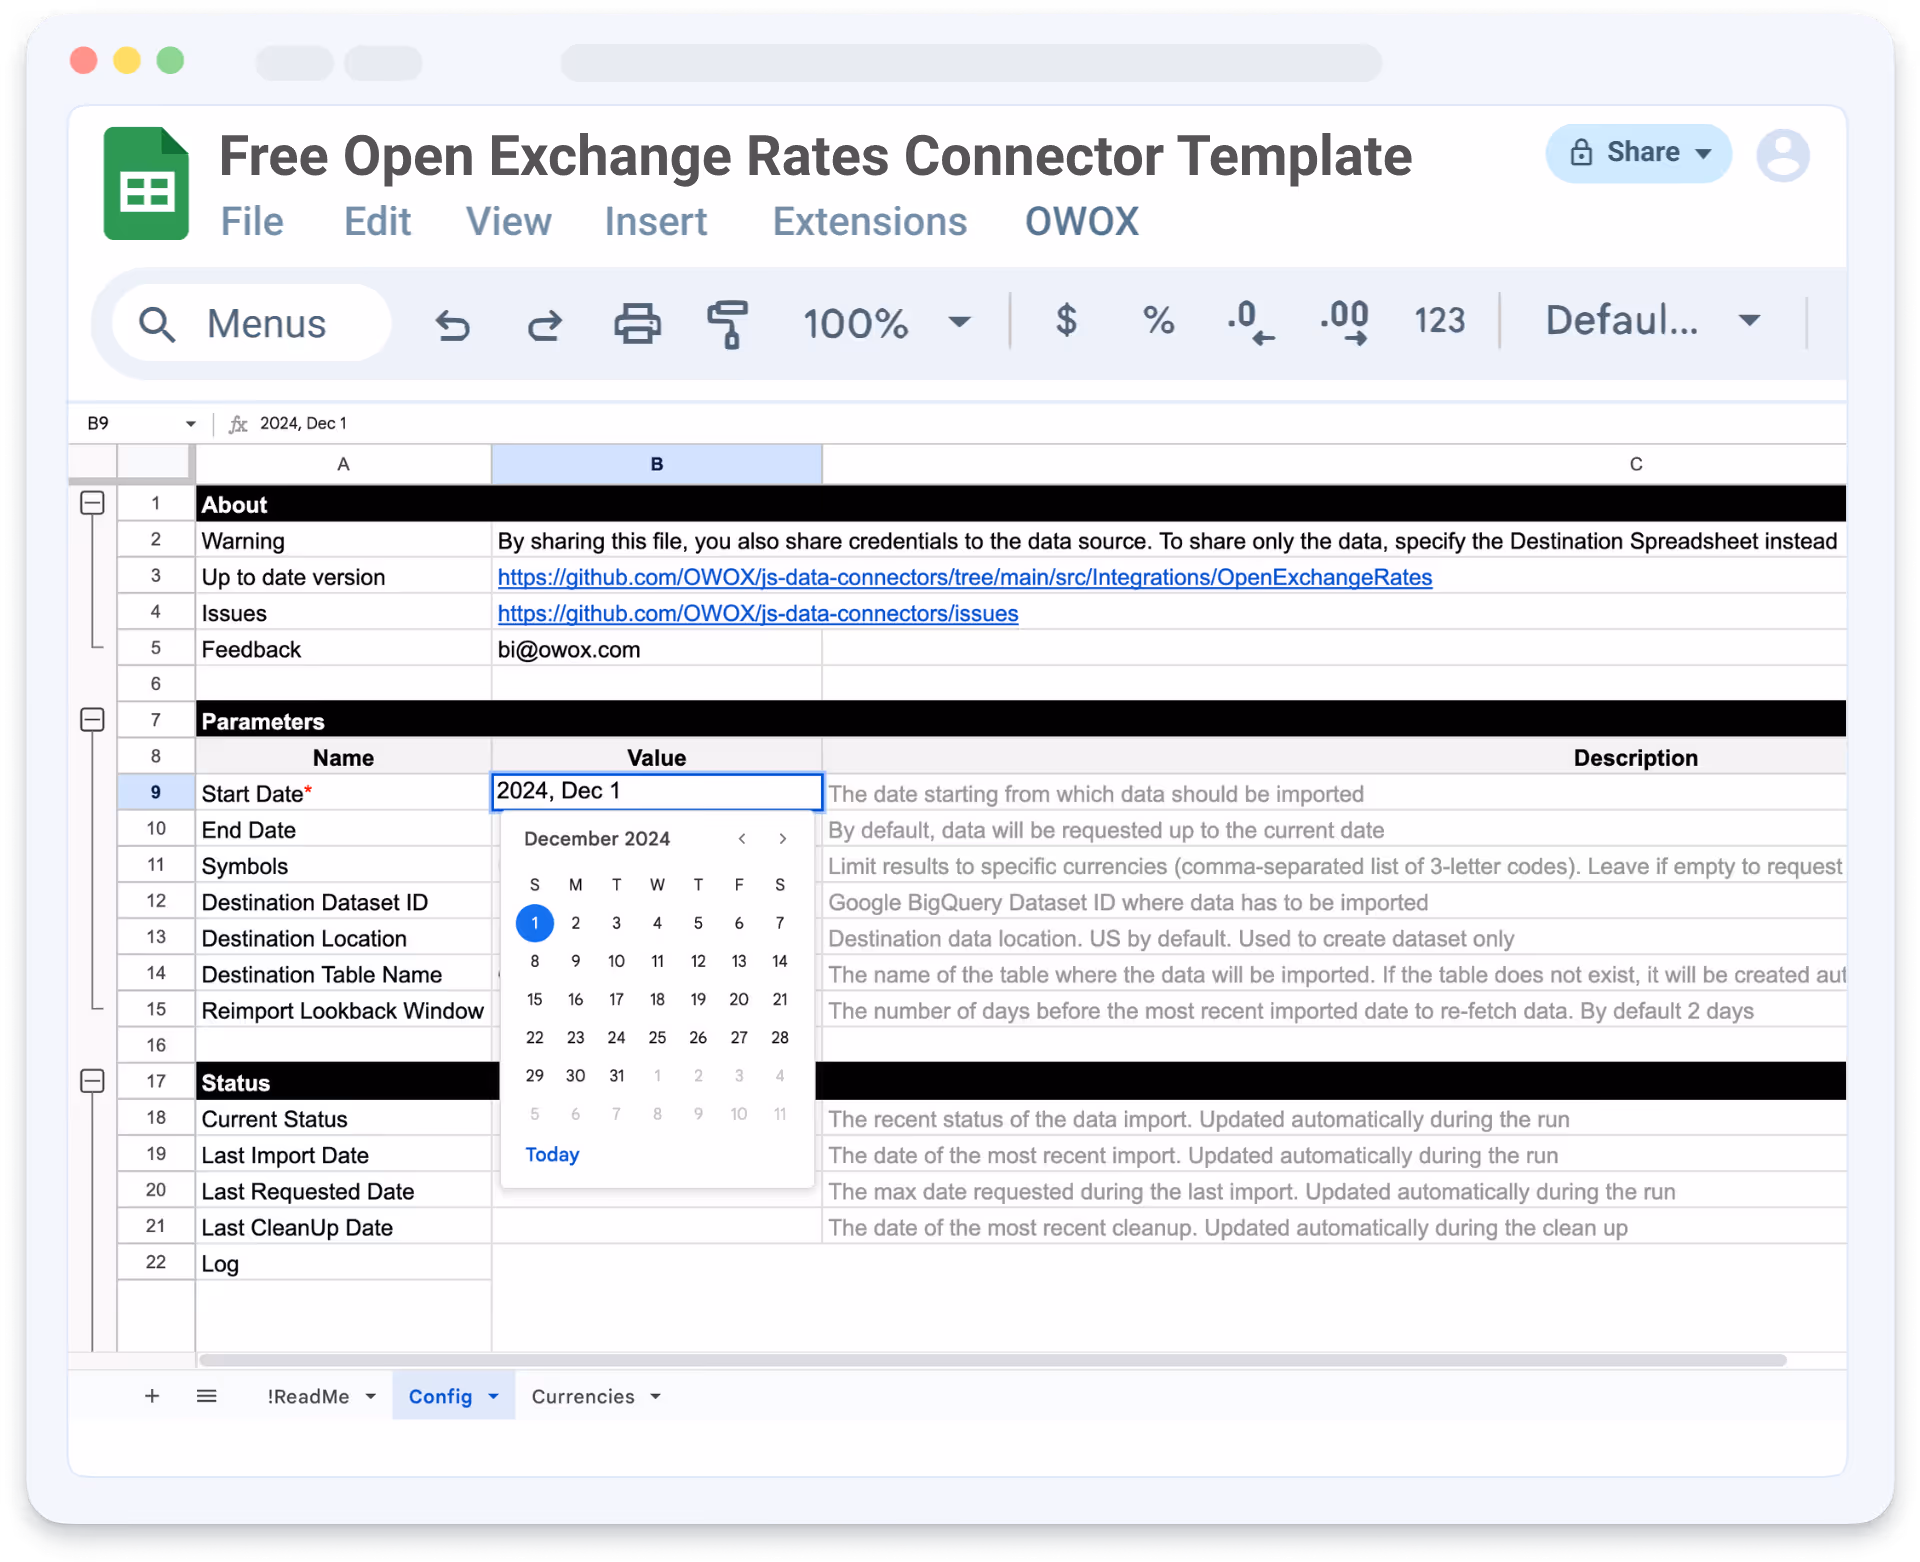Screen dimensions: 1920x1562
Task: Format as currency with dollar icon
Action: click(x=1066, y=321)
